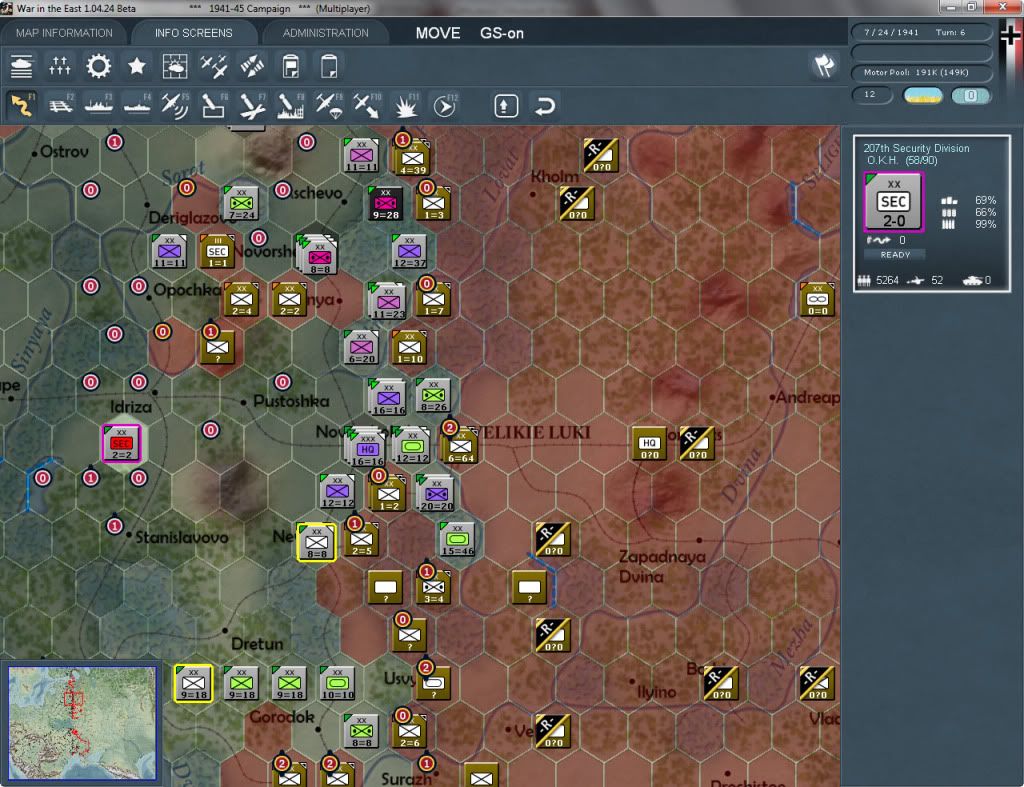Open the weather map icon
The height and width of the screenshot is (787, 1024).
(175, 66)
